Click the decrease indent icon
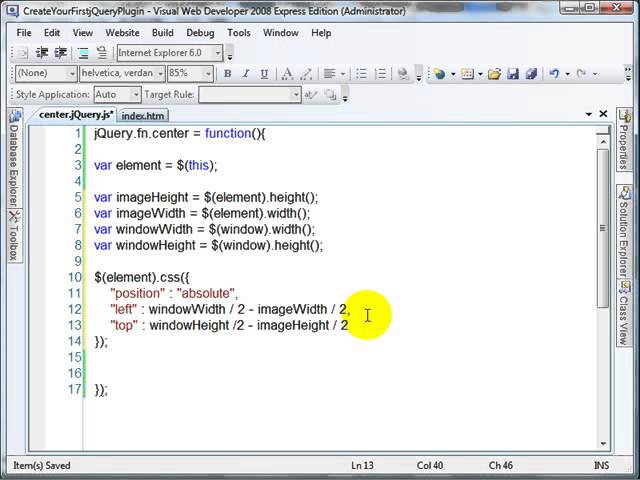 [x=42, y=53]
